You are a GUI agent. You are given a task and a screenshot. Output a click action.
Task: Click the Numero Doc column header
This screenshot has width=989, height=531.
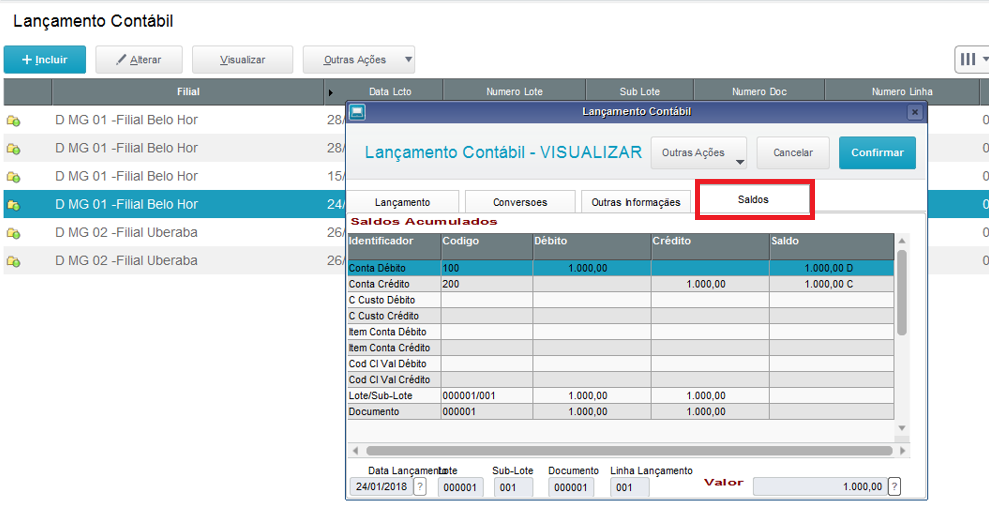pyautogui.click(x=759, y=91)
